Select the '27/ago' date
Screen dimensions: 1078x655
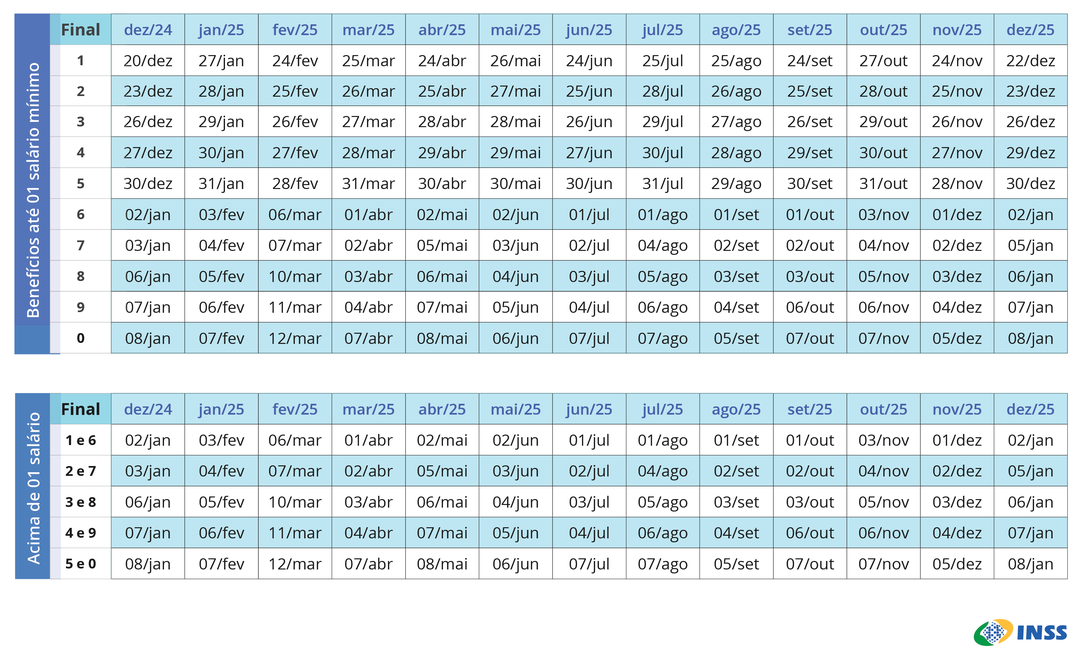(736, 122)
